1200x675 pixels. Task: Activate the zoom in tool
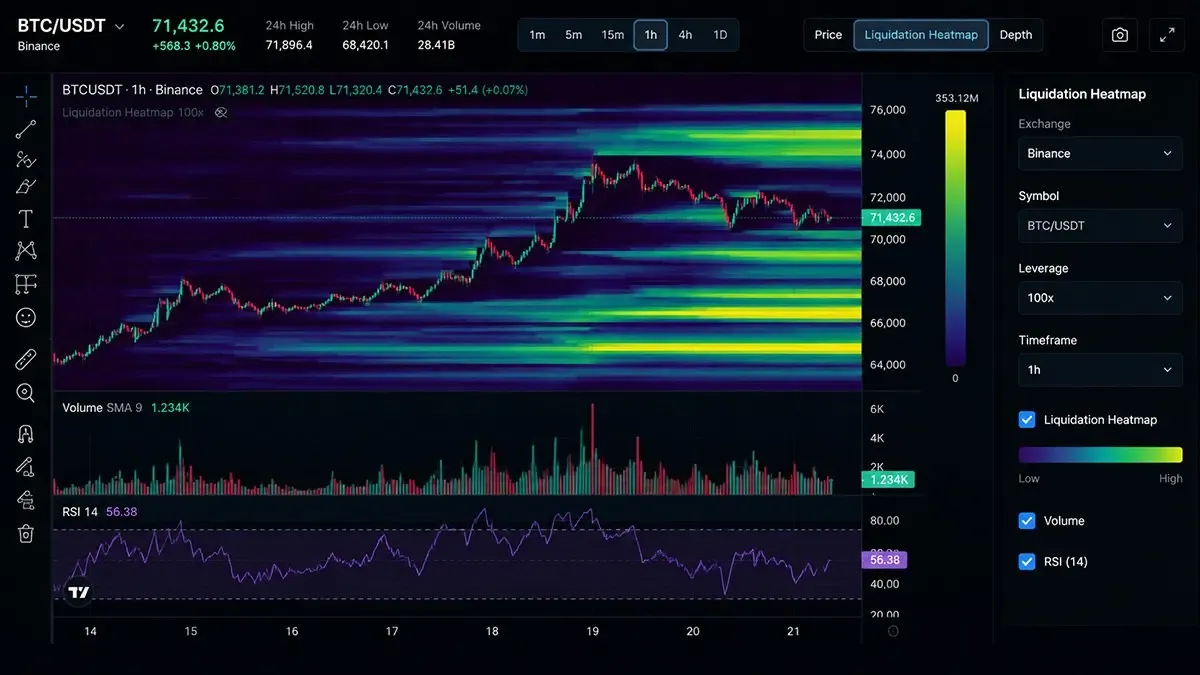[26, 392]
